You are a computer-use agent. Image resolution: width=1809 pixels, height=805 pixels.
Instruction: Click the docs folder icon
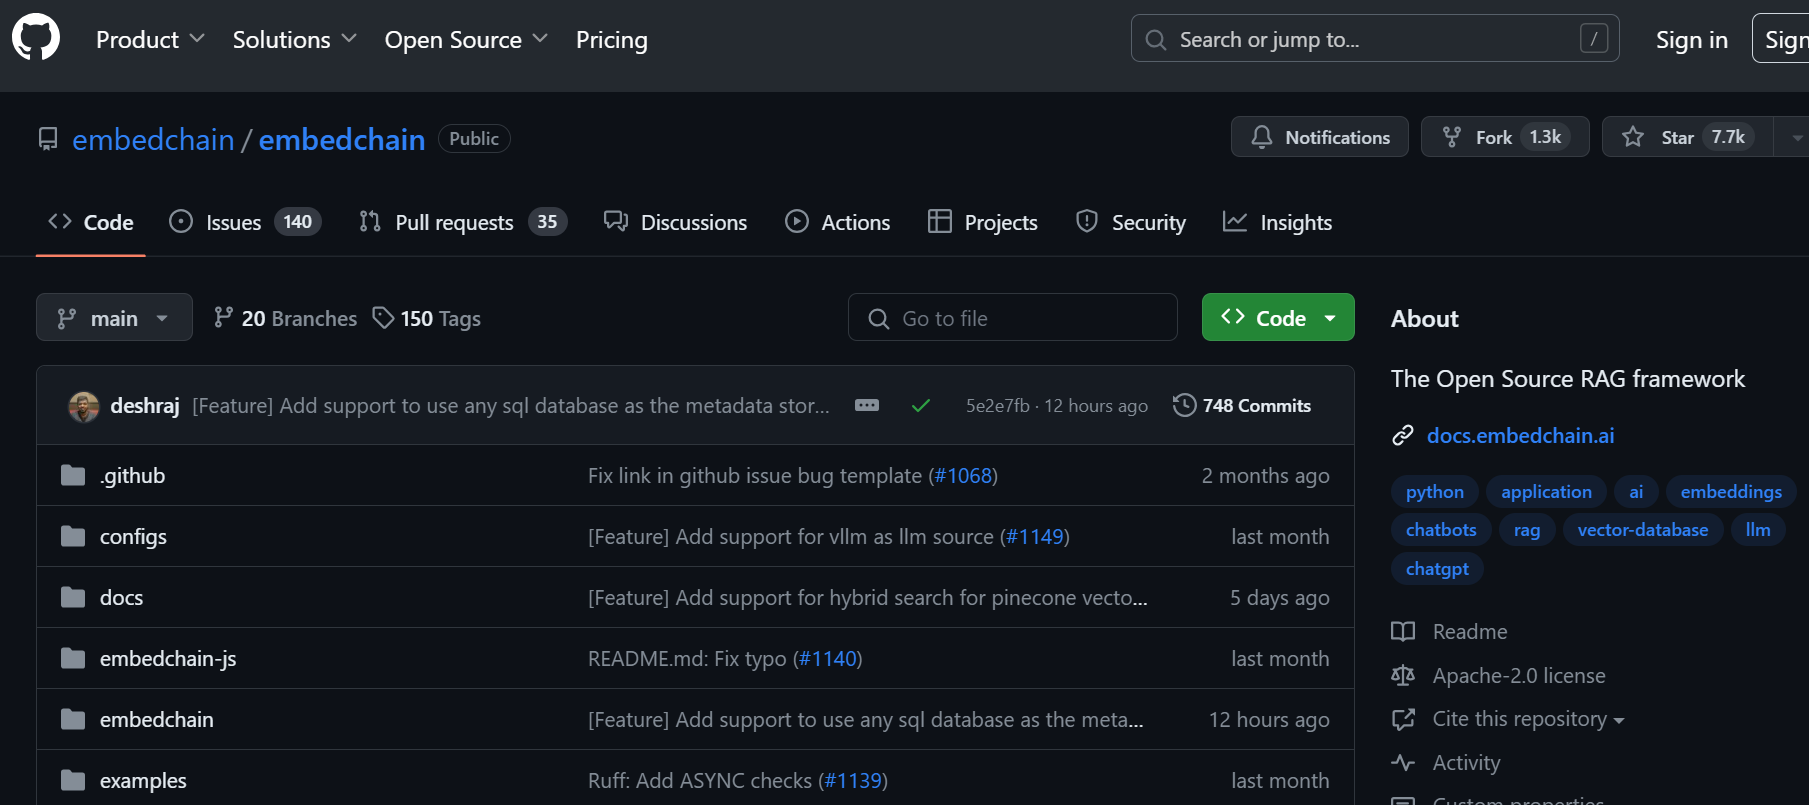pyautogui.click(x=73, y=597)
